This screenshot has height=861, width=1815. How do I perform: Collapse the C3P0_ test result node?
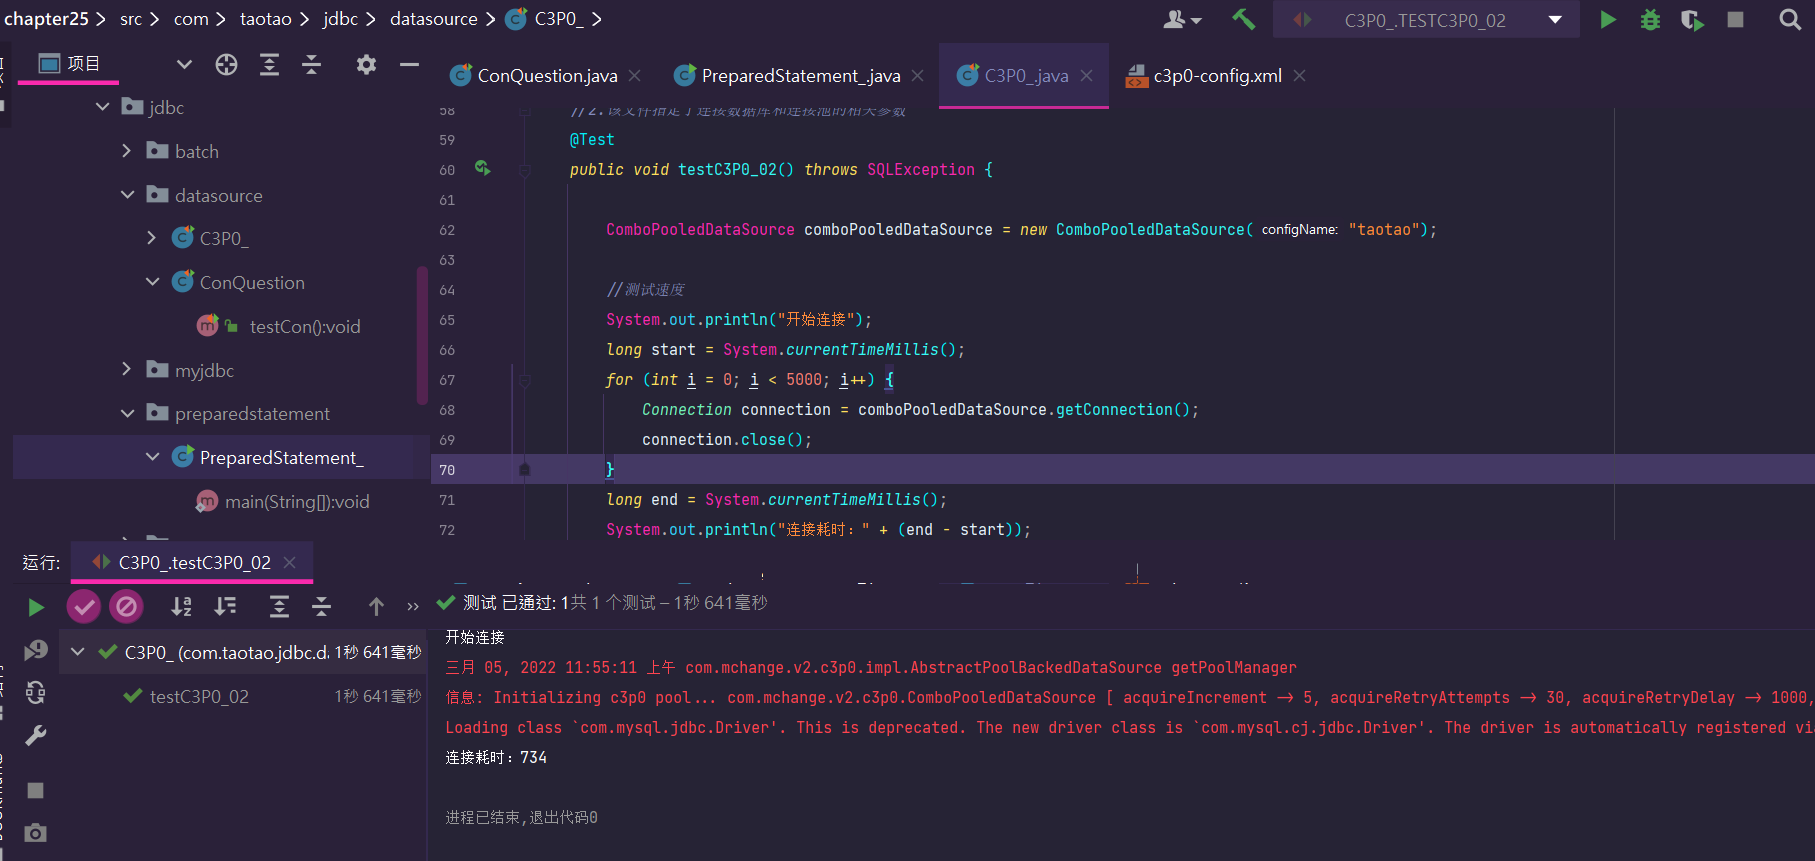pos(78,651)
